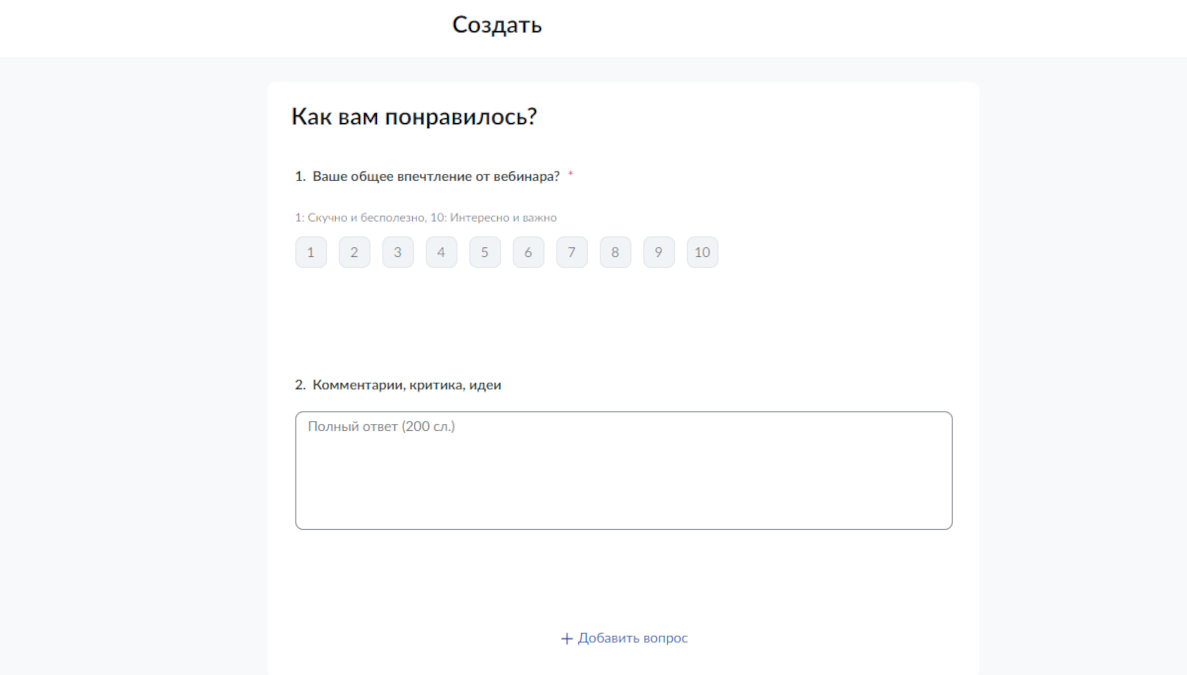Pick rating 8 on the scale
This screenshot has height=675, width=1187.
coord(615,252)
